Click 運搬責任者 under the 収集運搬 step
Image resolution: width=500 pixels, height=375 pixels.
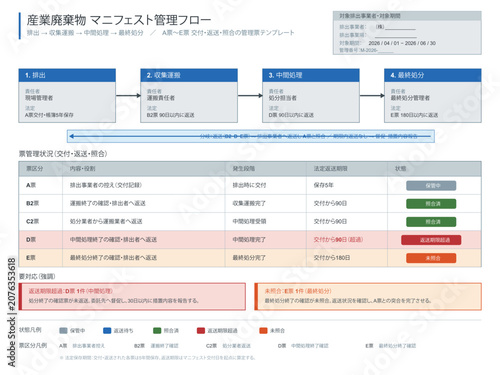pos(161,98)
